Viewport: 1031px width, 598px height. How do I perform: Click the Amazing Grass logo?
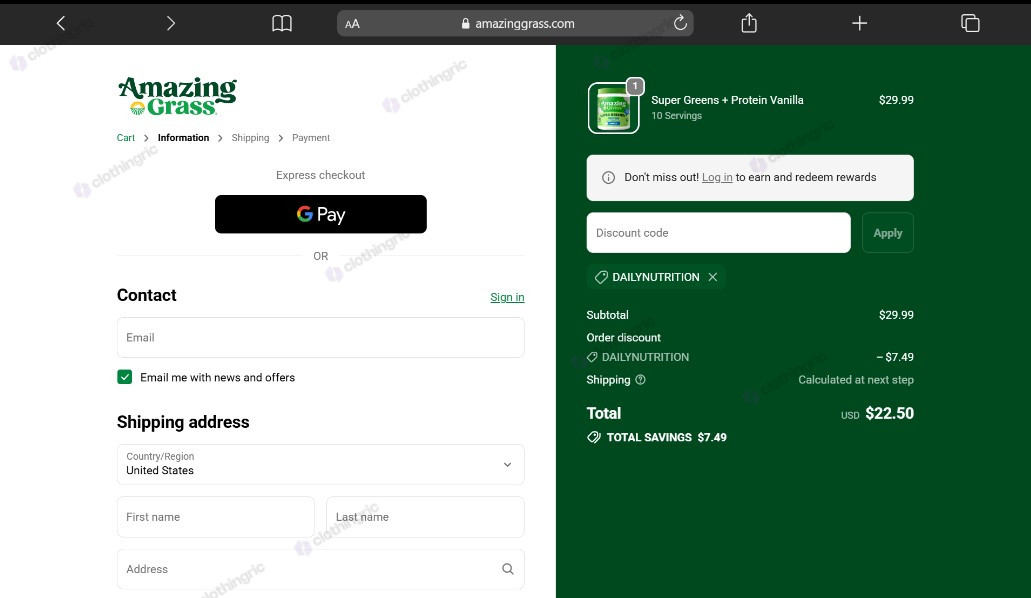(178, 96)
